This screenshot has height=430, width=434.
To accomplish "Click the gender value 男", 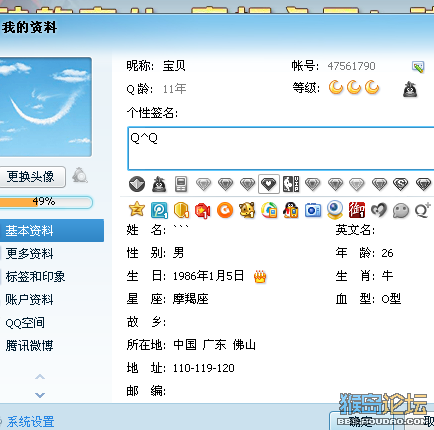I will point(178,253).
